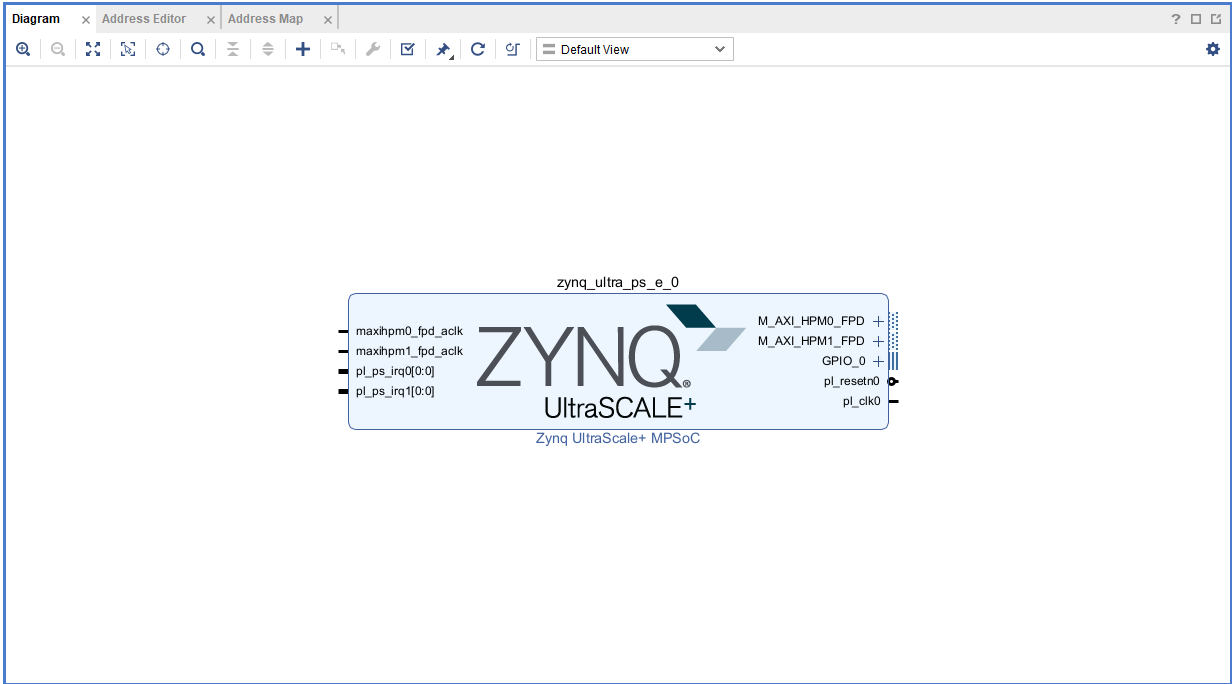Click the Add IP plus icon
The width and height of the screenshot is (1232, 684).
coord(303,49)
